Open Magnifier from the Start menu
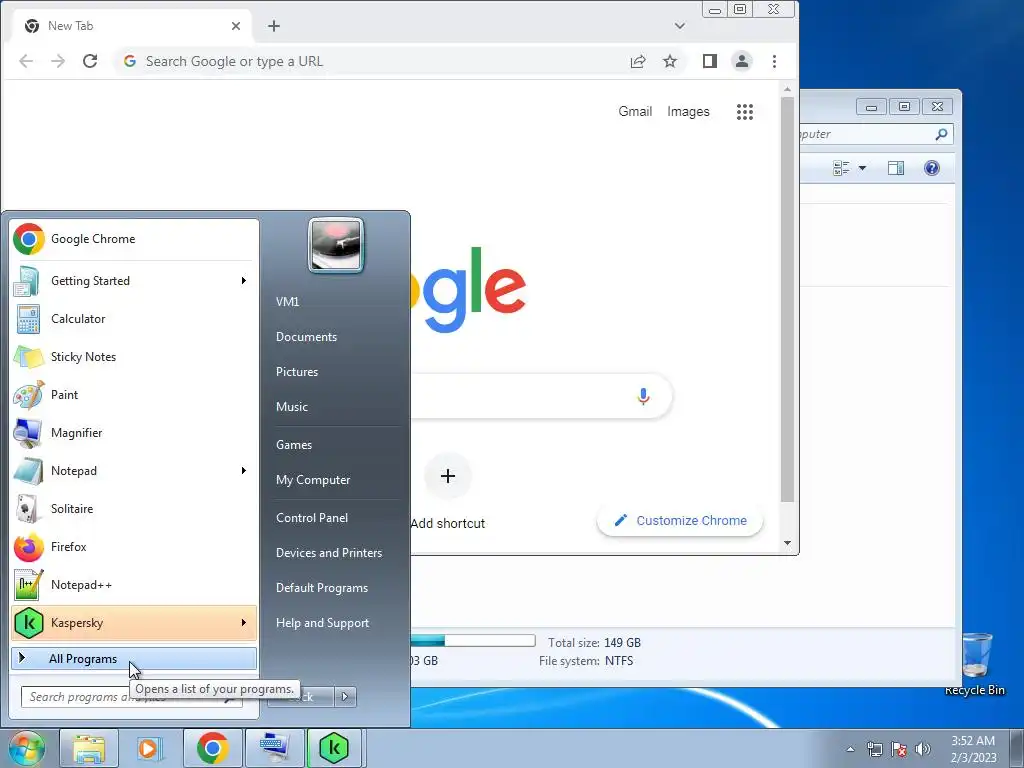The width and height of the screenshot is (1024, 768). point(134,432)
